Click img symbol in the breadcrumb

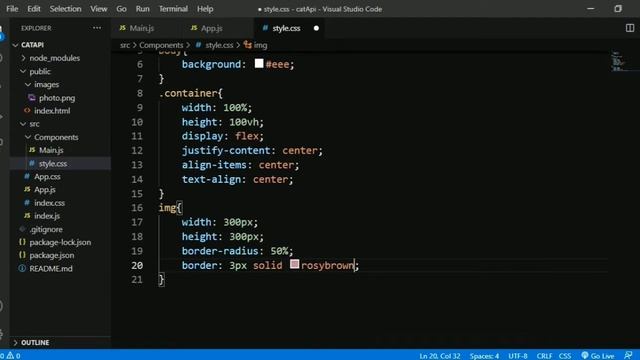tap(260, 45)
